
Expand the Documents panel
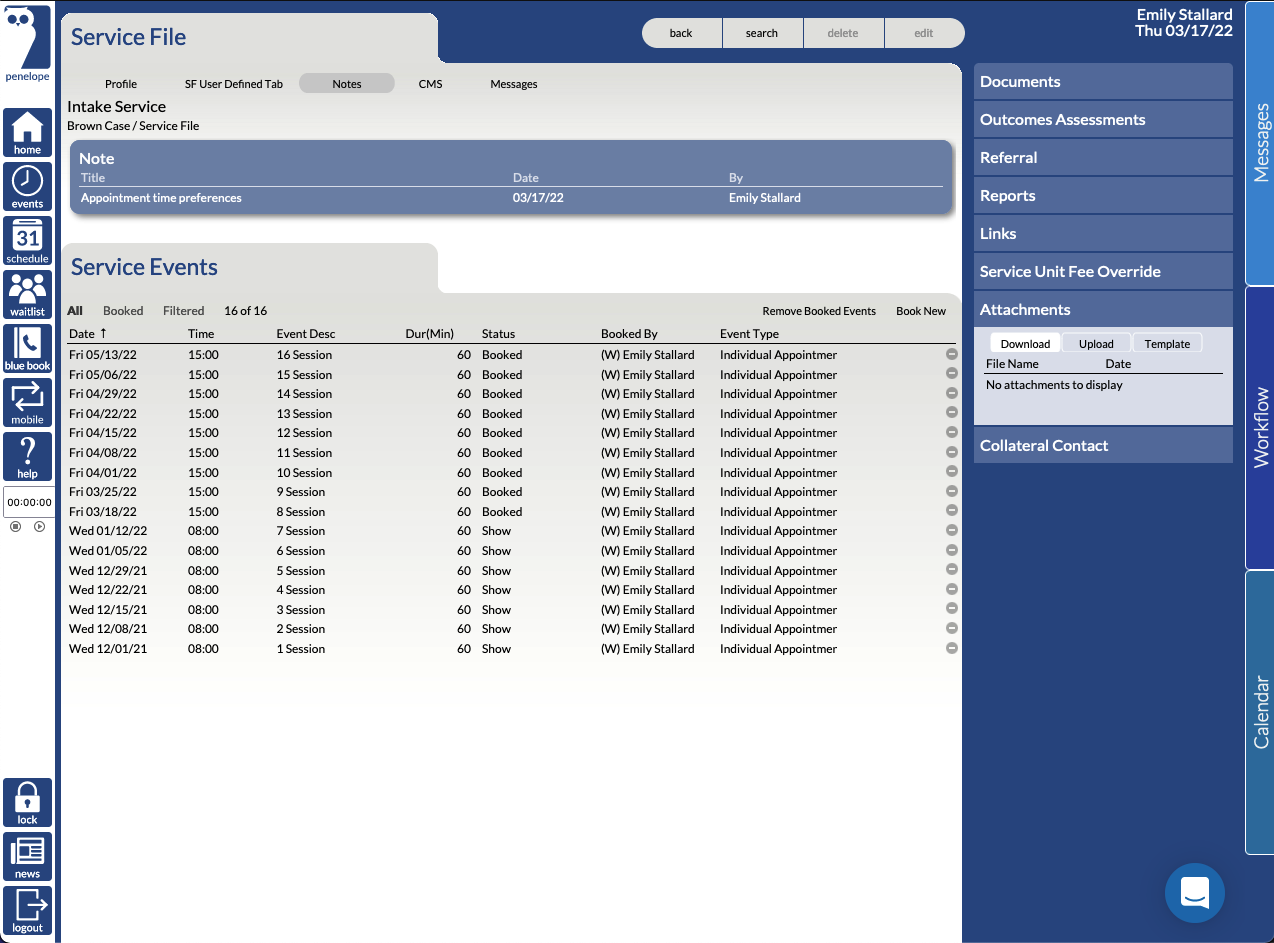(1103, 82)
